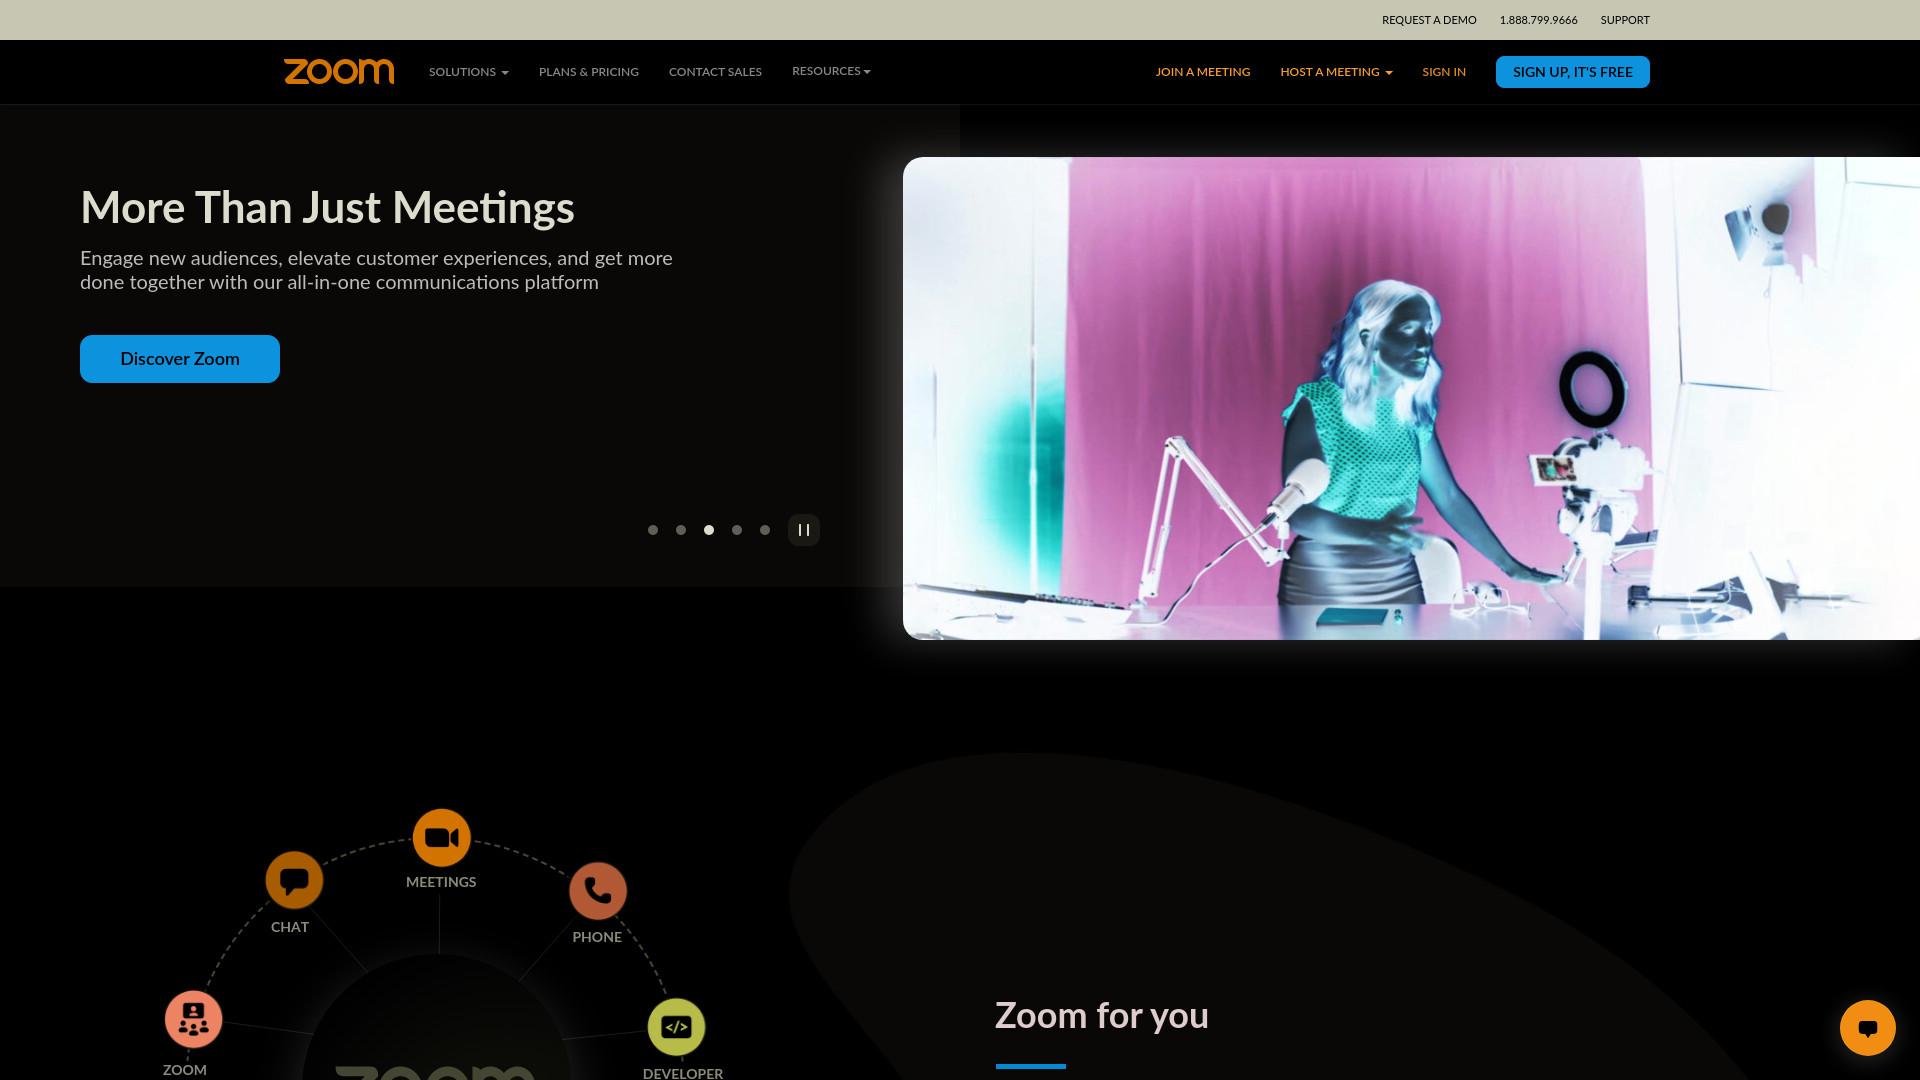Screen dimensions: 1920x1080
Task: Pause the hero carousel slideshow
Action: 804,530
